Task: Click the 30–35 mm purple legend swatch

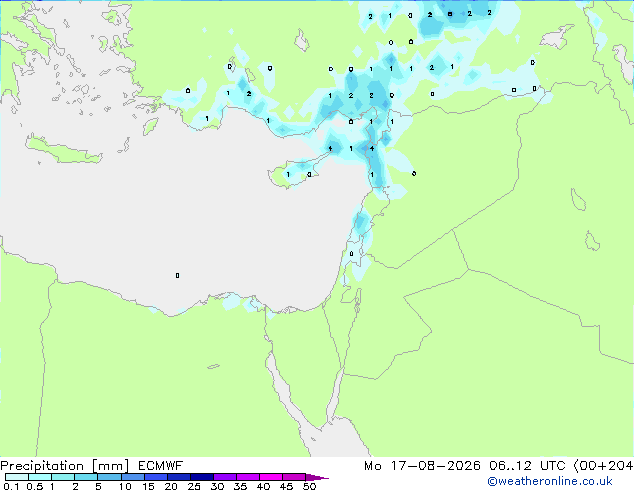Action: 225,477
